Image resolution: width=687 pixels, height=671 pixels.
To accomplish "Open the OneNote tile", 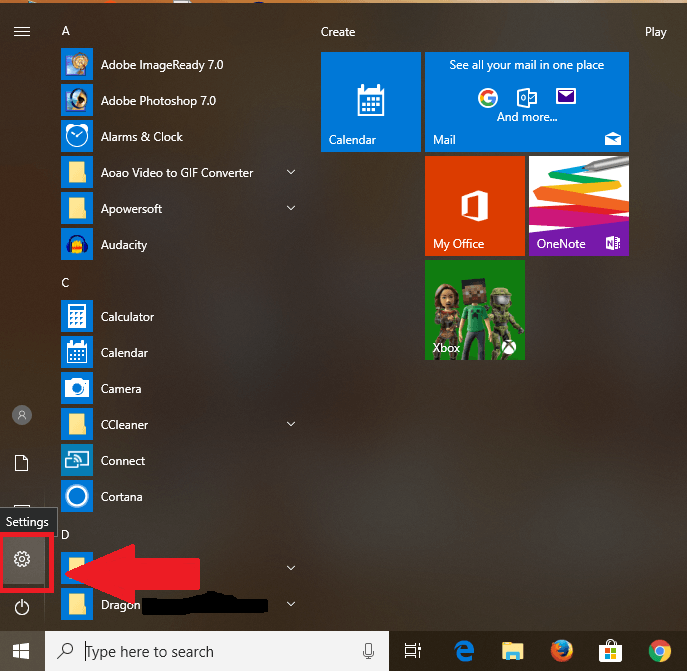I will pyautogui.click(x=579, y=206).
